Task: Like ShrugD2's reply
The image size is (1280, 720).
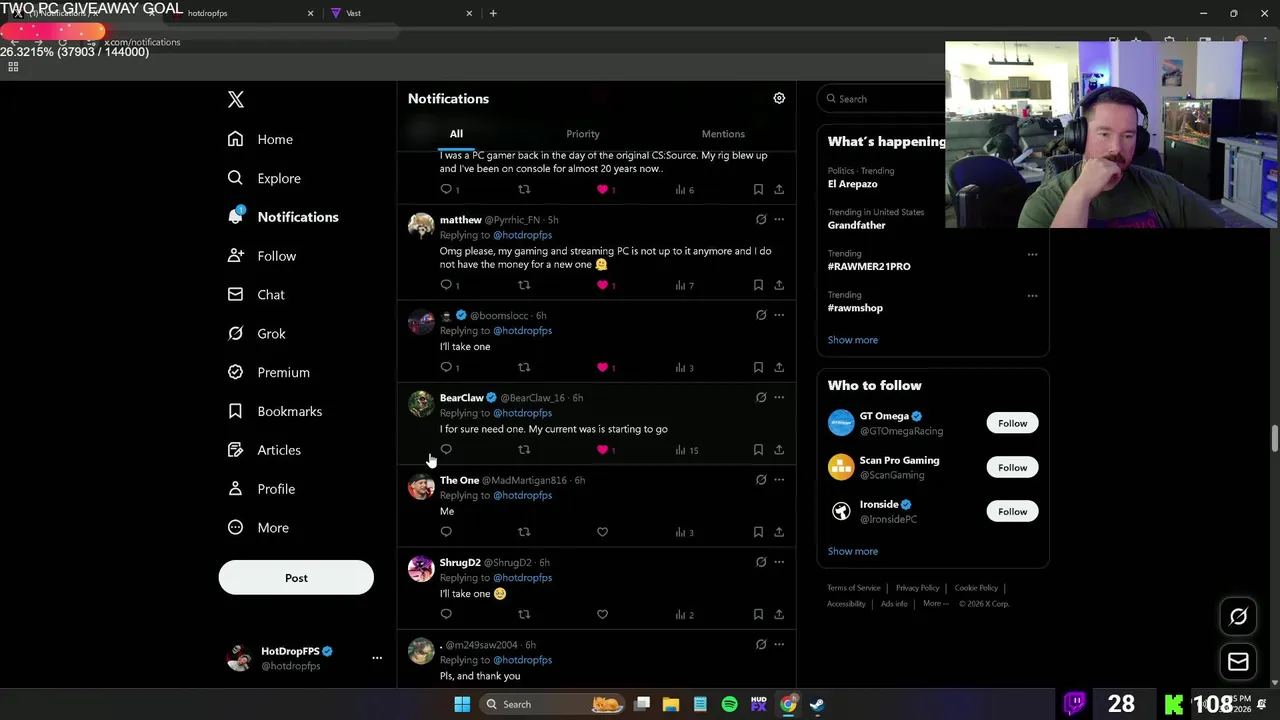Action: click(602, 614)
